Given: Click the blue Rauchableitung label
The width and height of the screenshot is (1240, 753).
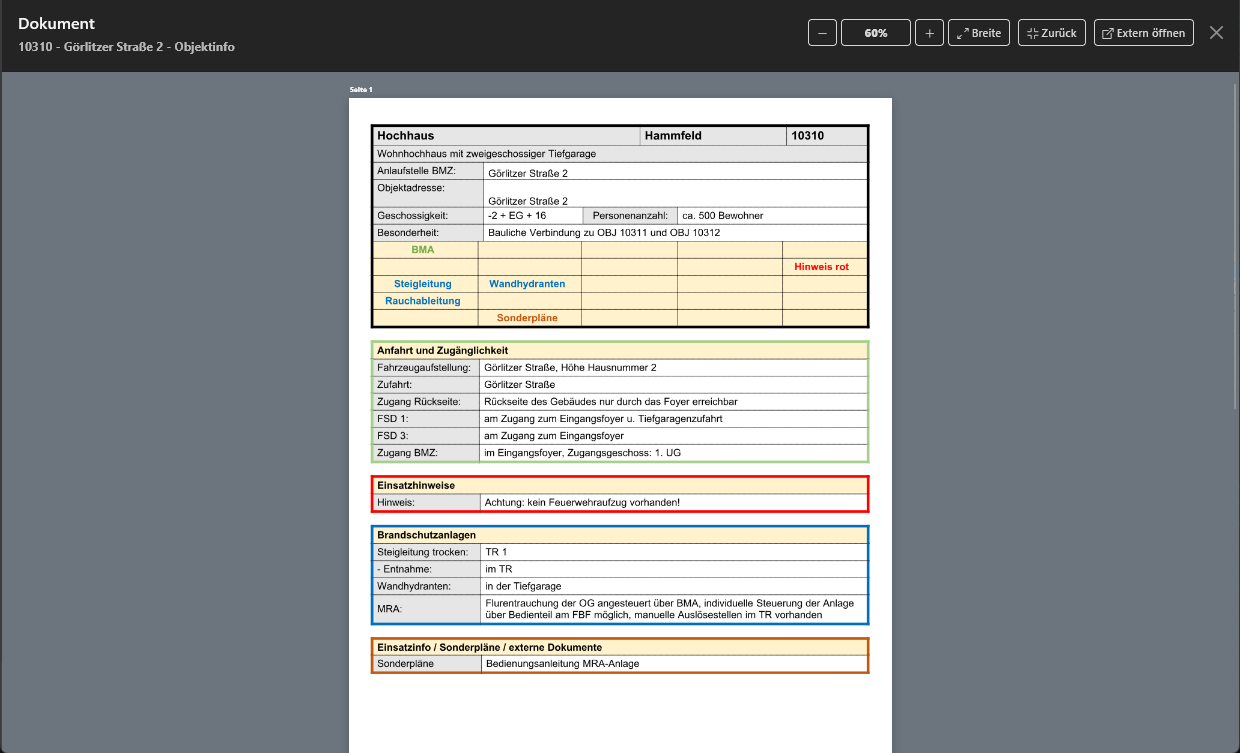Looking at the screenshot, I should tap(423, 301).
